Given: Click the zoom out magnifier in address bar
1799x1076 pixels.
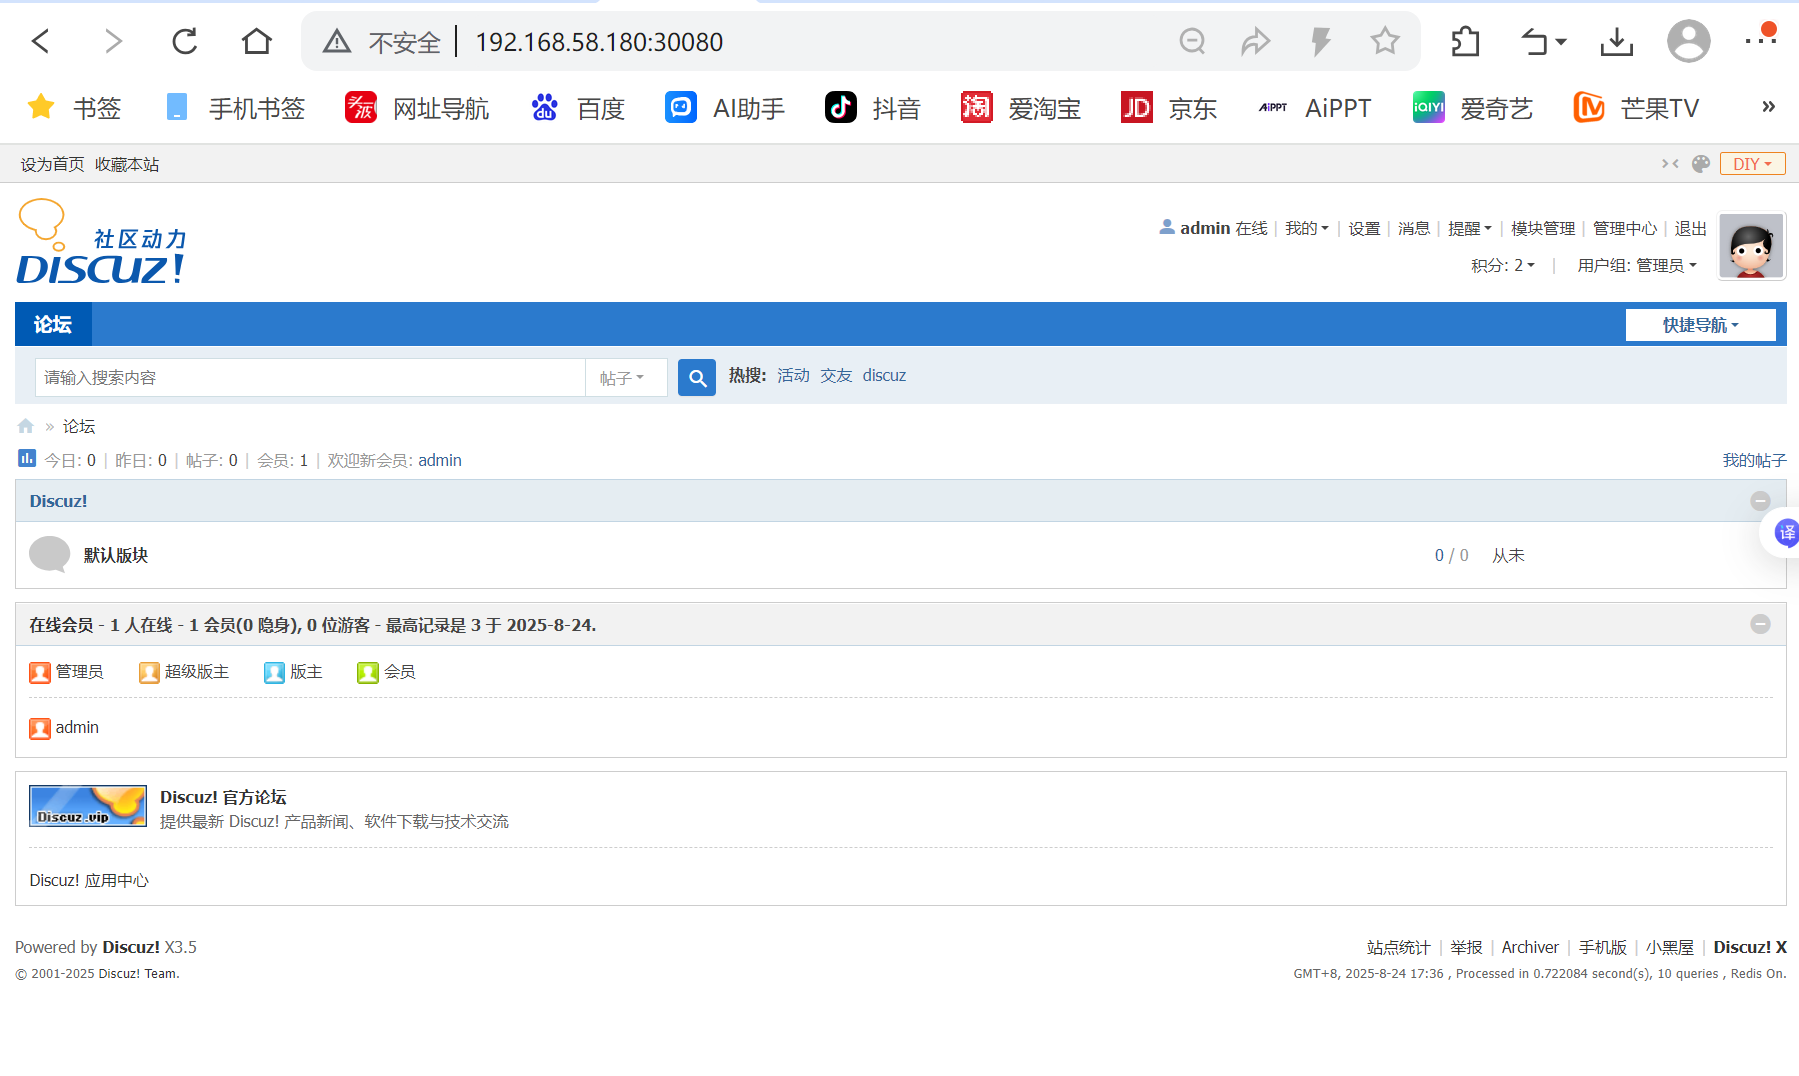Looking at the screenshot, I should click(1192, 41).
